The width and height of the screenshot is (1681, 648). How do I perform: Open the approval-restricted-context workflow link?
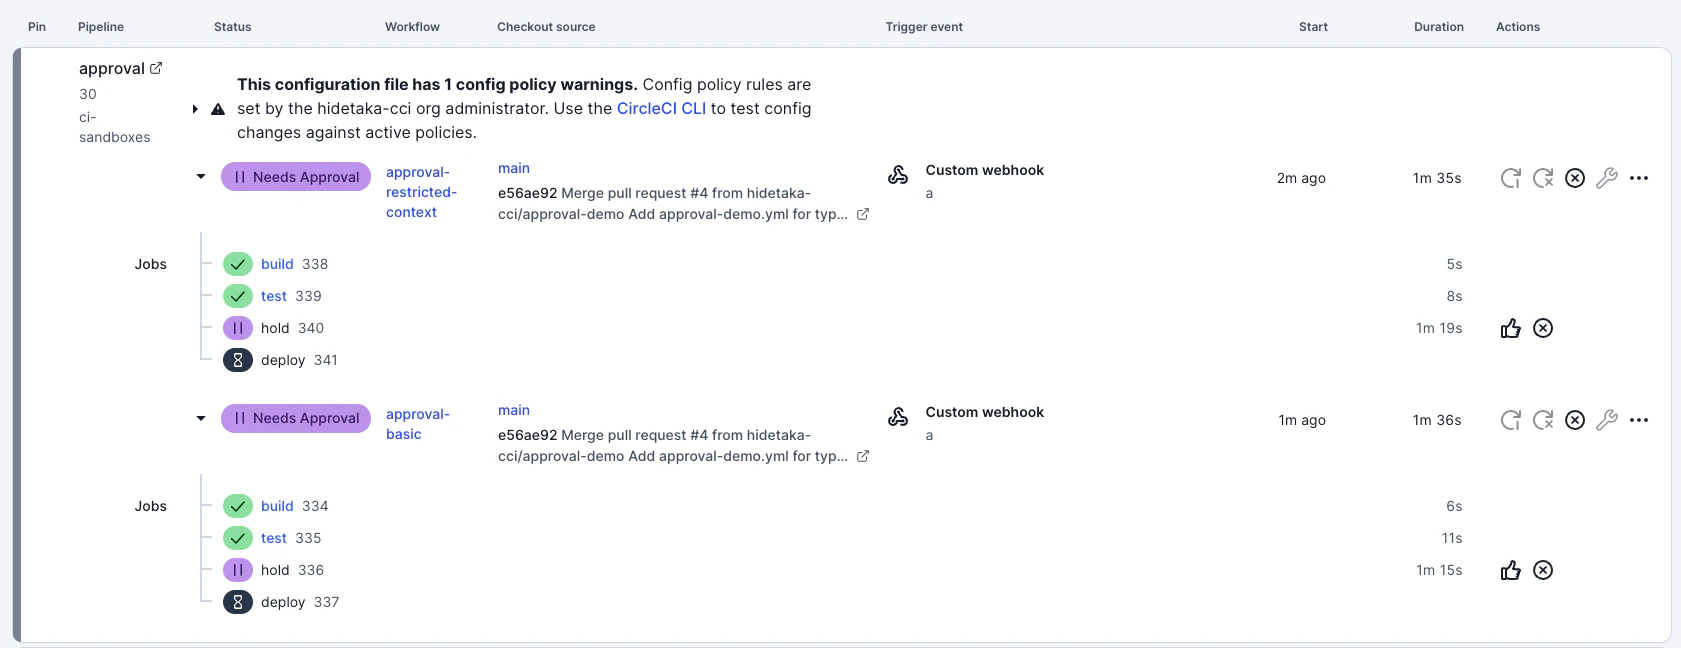(421, 192)
